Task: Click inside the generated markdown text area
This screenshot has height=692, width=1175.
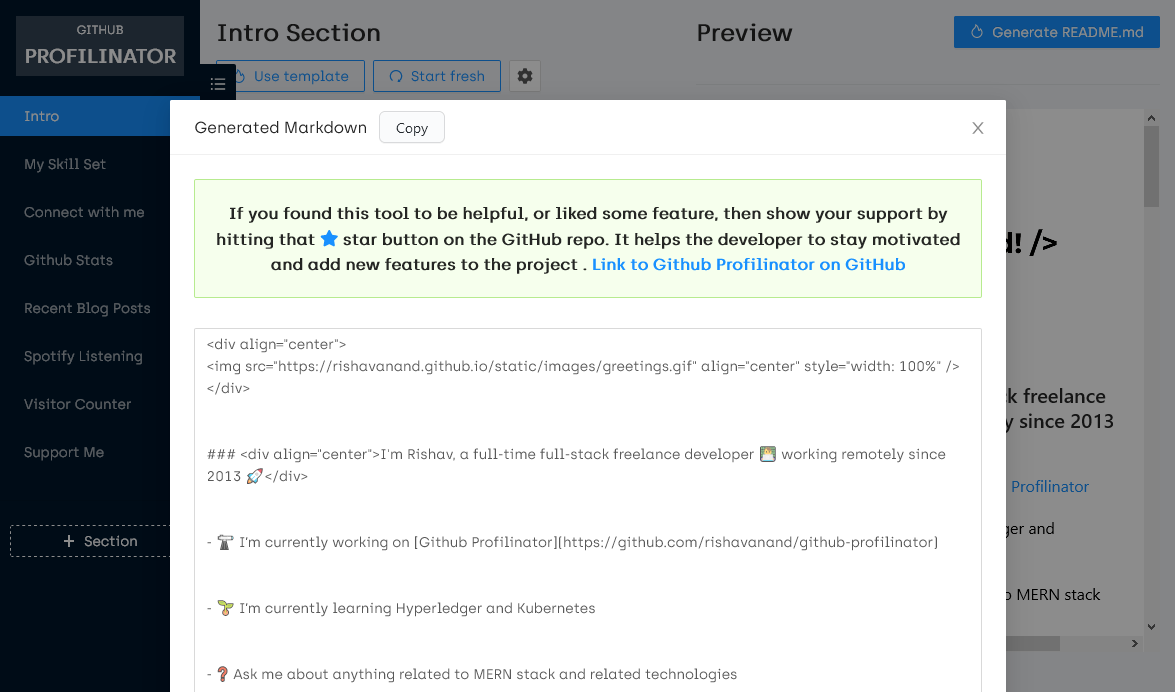Action: (588, 510)
